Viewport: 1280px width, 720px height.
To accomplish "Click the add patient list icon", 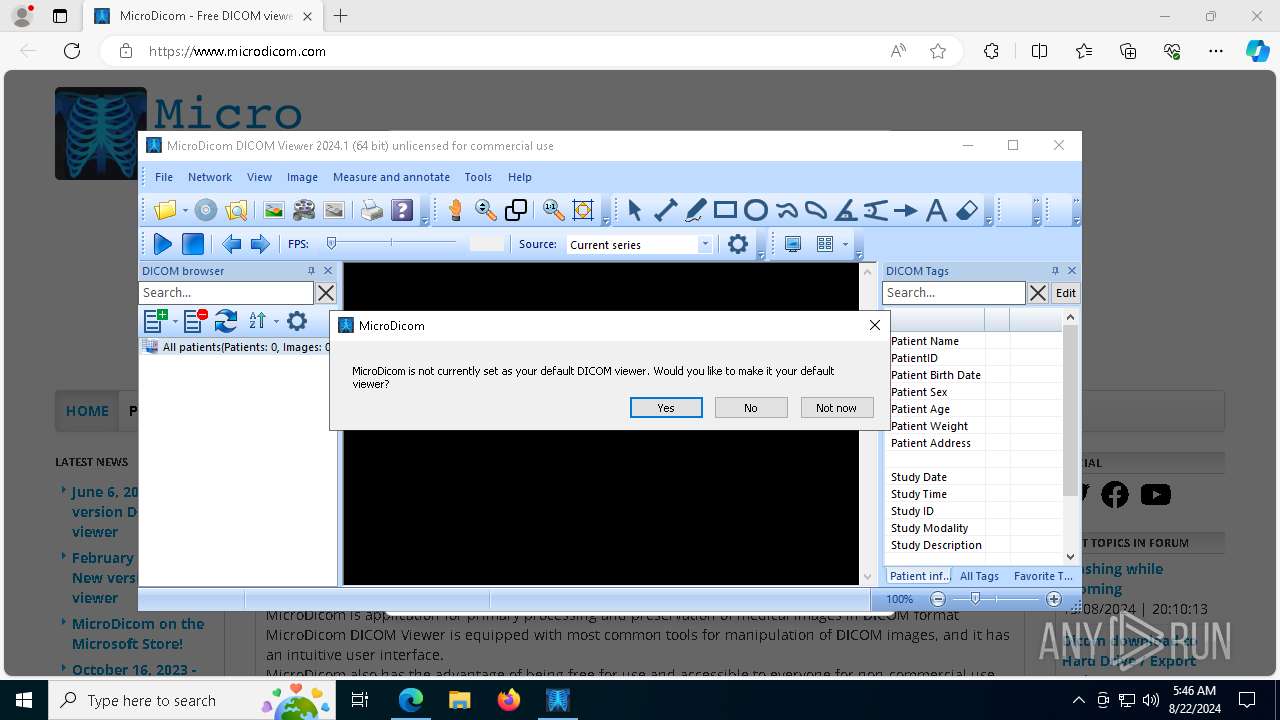I will point(155,321).
